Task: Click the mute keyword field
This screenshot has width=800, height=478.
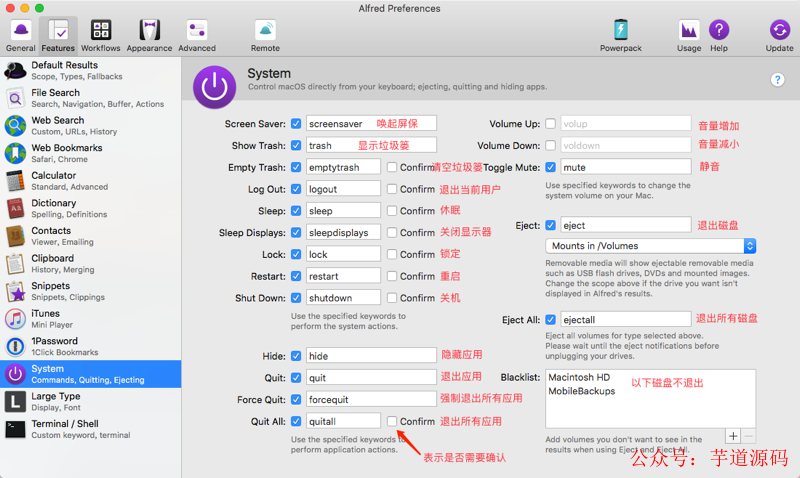Action: pyautogui.click(x=626, y=167)
